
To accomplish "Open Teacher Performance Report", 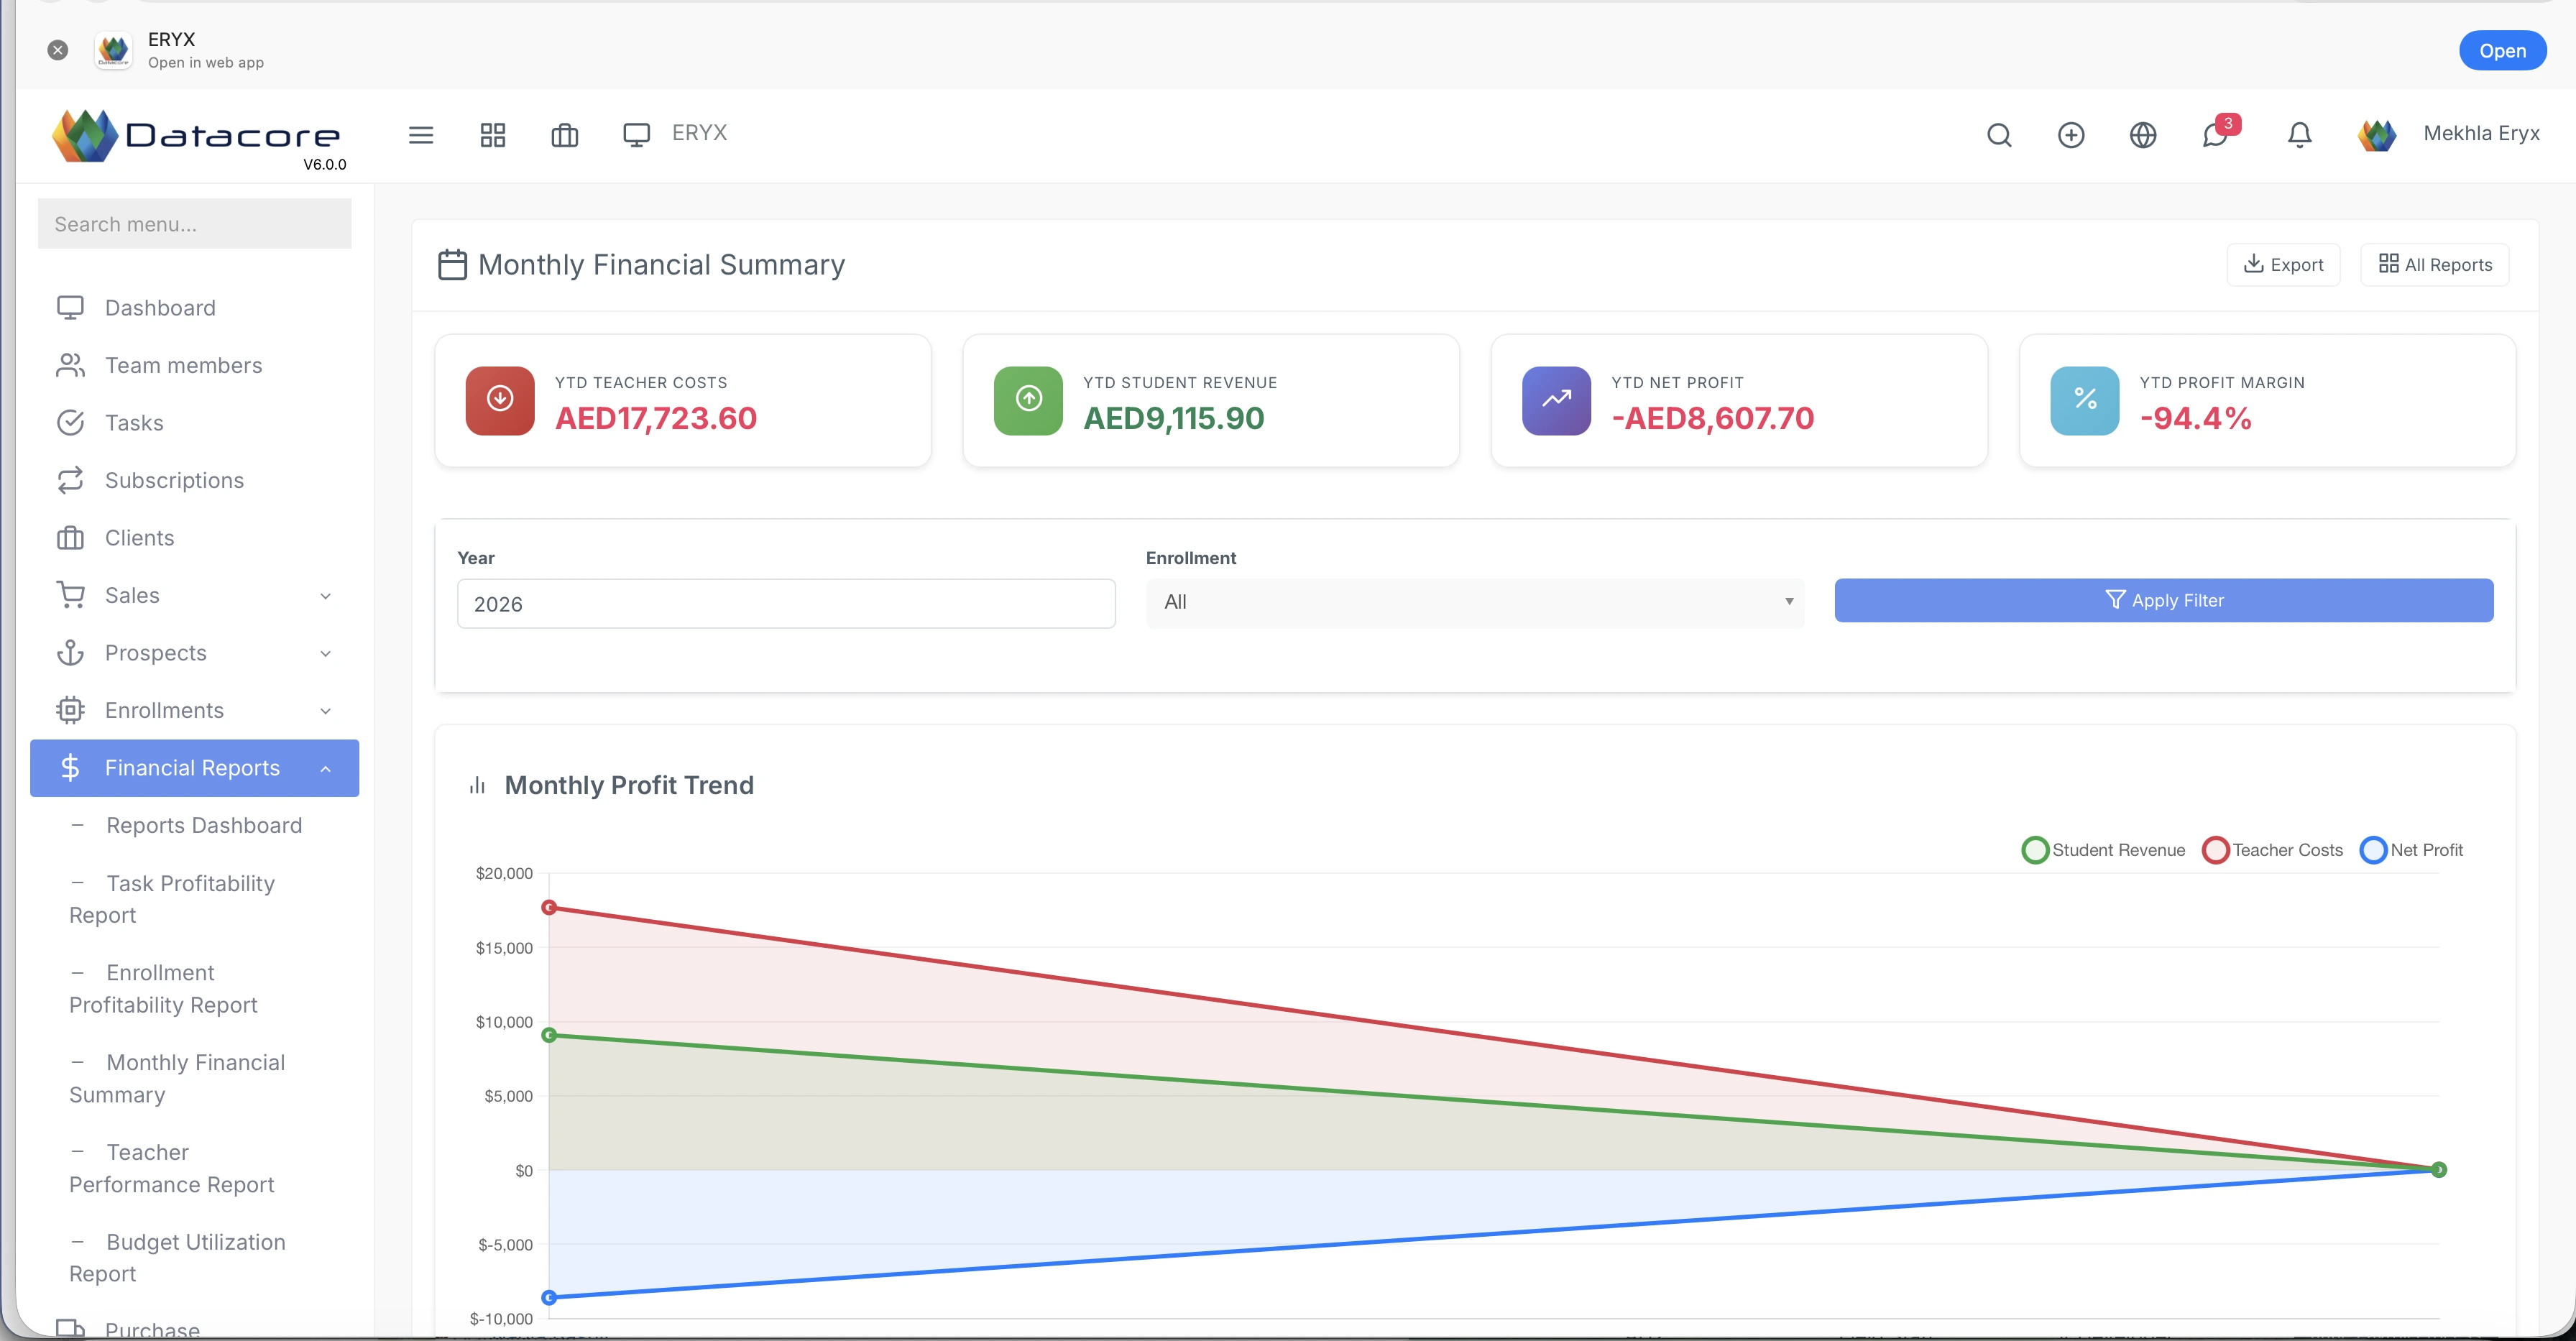I will [171, 1168].
